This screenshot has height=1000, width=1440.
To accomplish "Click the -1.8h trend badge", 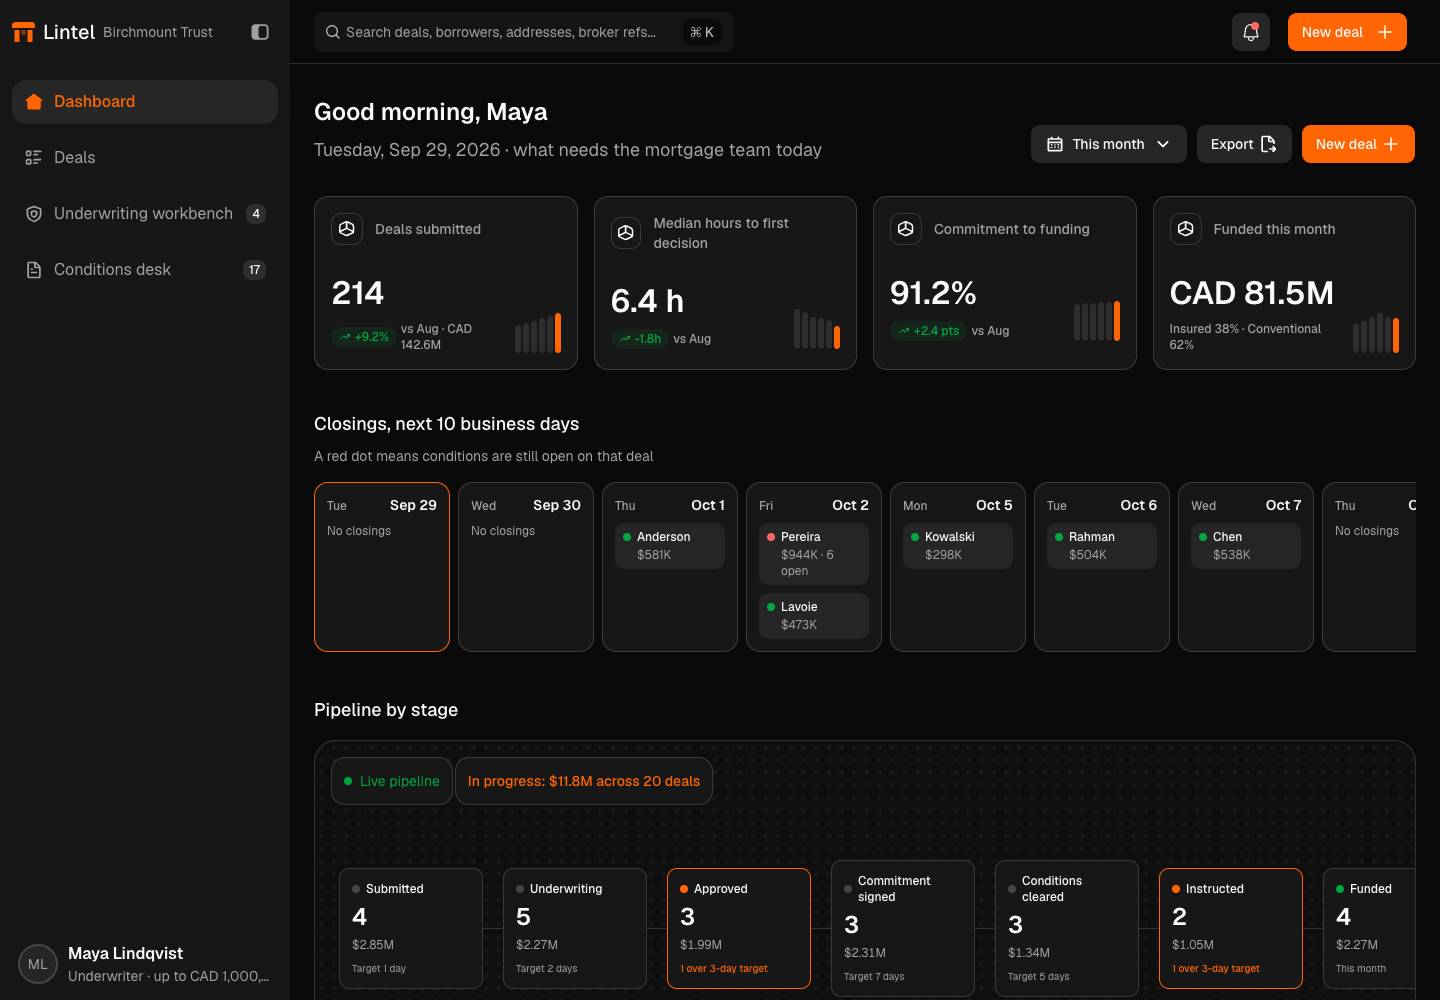I will coord(639,339).
